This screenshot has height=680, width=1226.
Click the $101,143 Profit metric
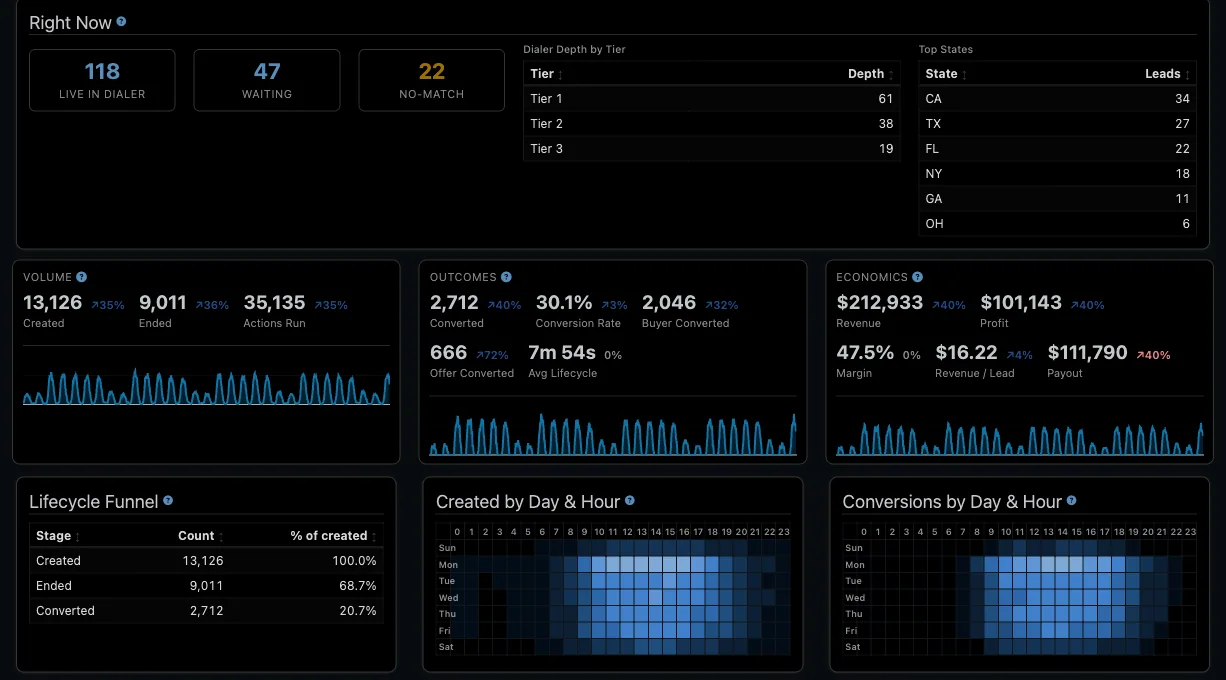click(1042, 311)
